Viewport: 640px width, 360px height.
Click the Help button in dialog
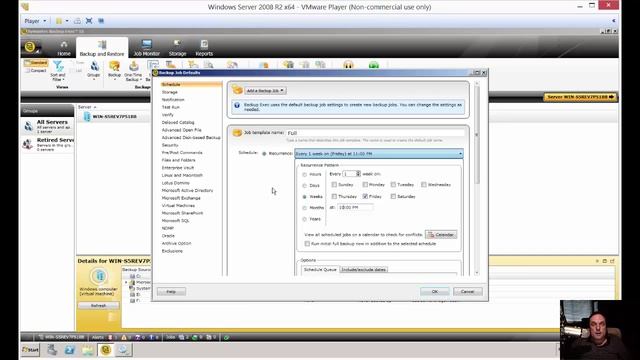pyautogui.click(x=171, y=291)
